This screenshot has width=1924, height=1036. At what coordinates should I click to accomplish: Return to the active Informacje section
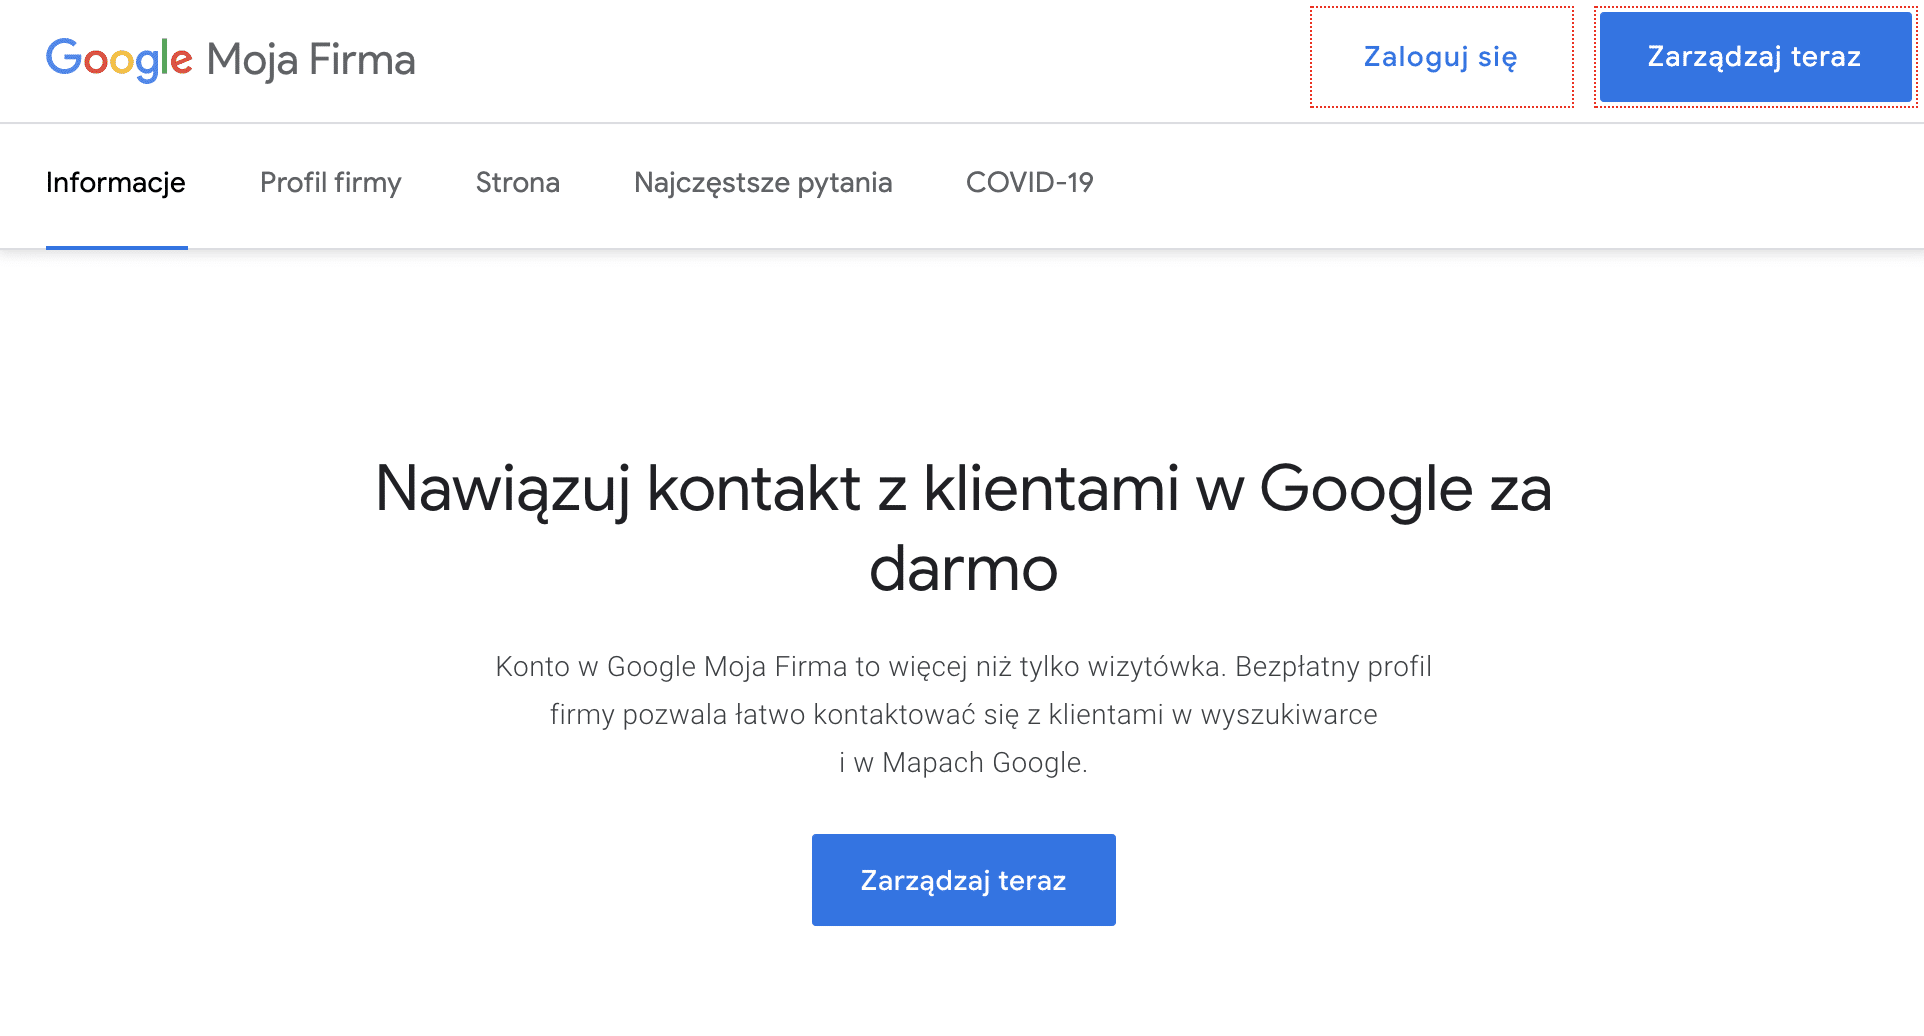(116, 183)
